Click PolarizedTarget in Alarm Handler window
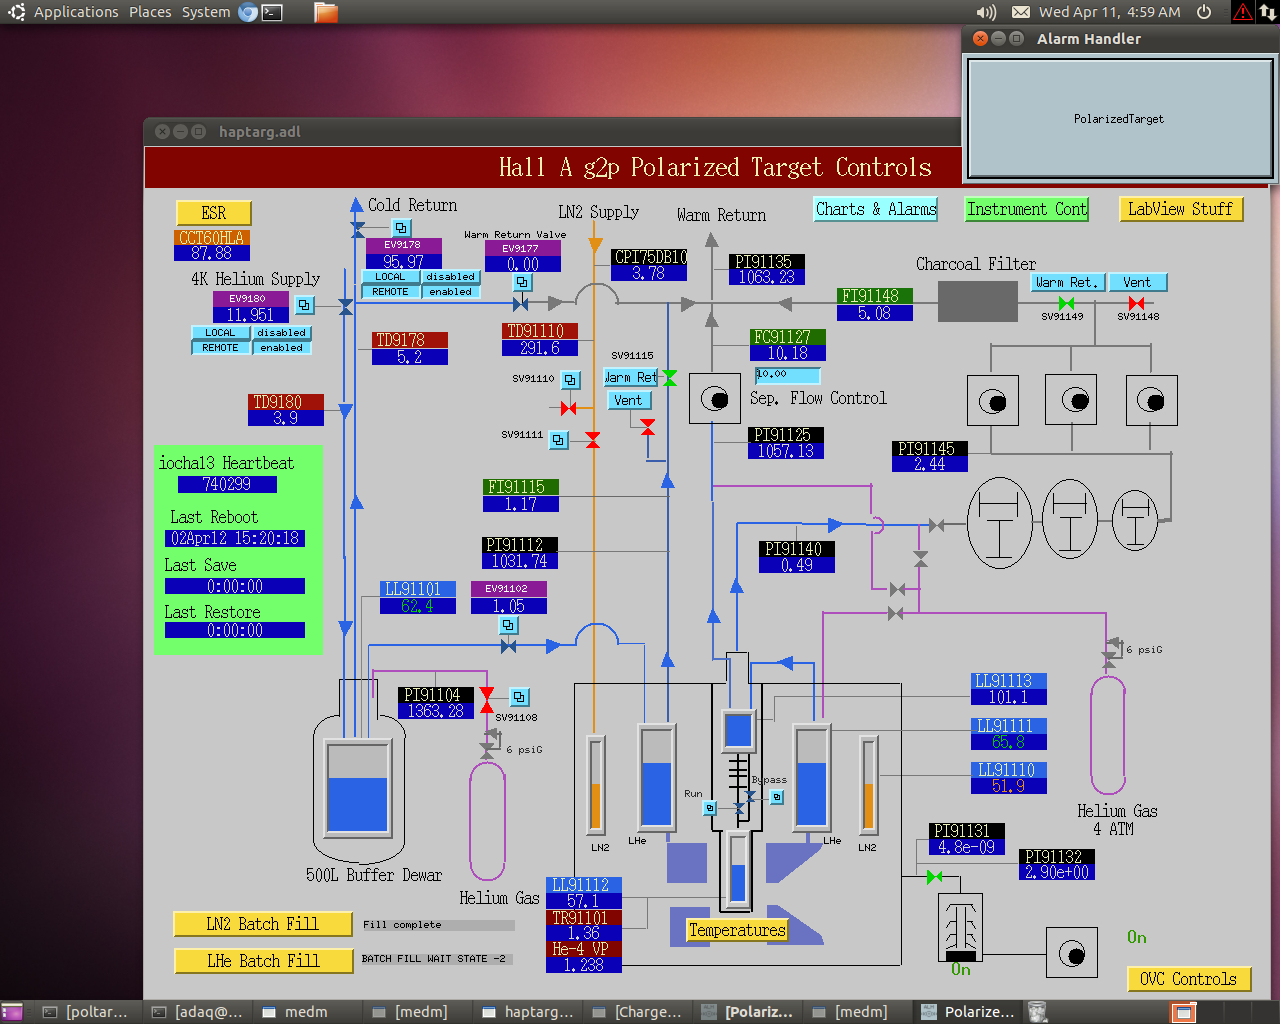The height and width of the screenshot is (1024, 1280). (1119, 119)
